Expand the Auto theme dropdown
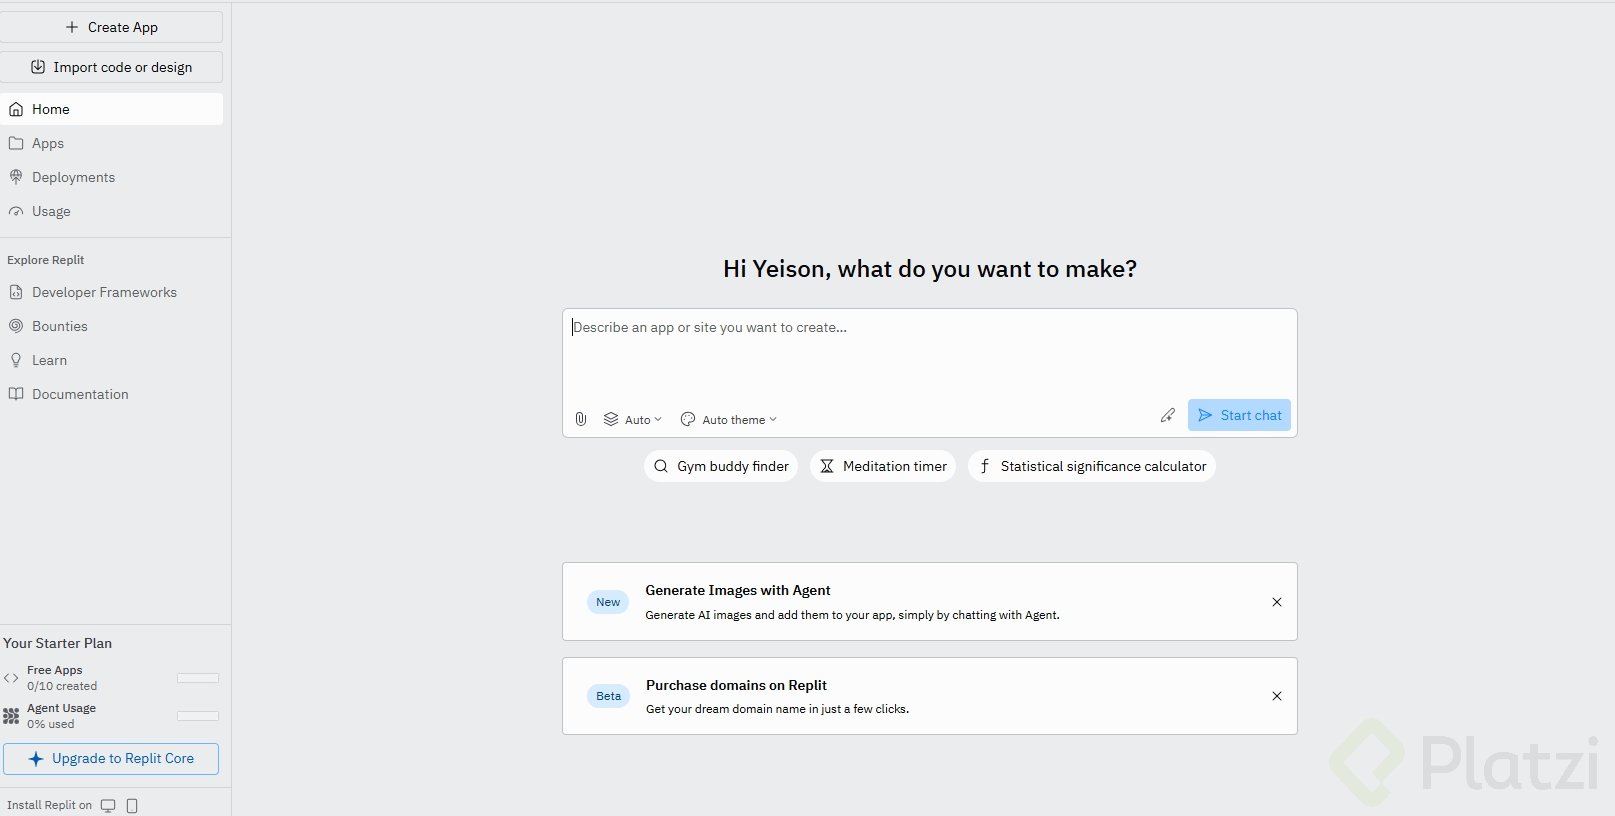This screenshot has height=816, width=1615. coord(729,420)
